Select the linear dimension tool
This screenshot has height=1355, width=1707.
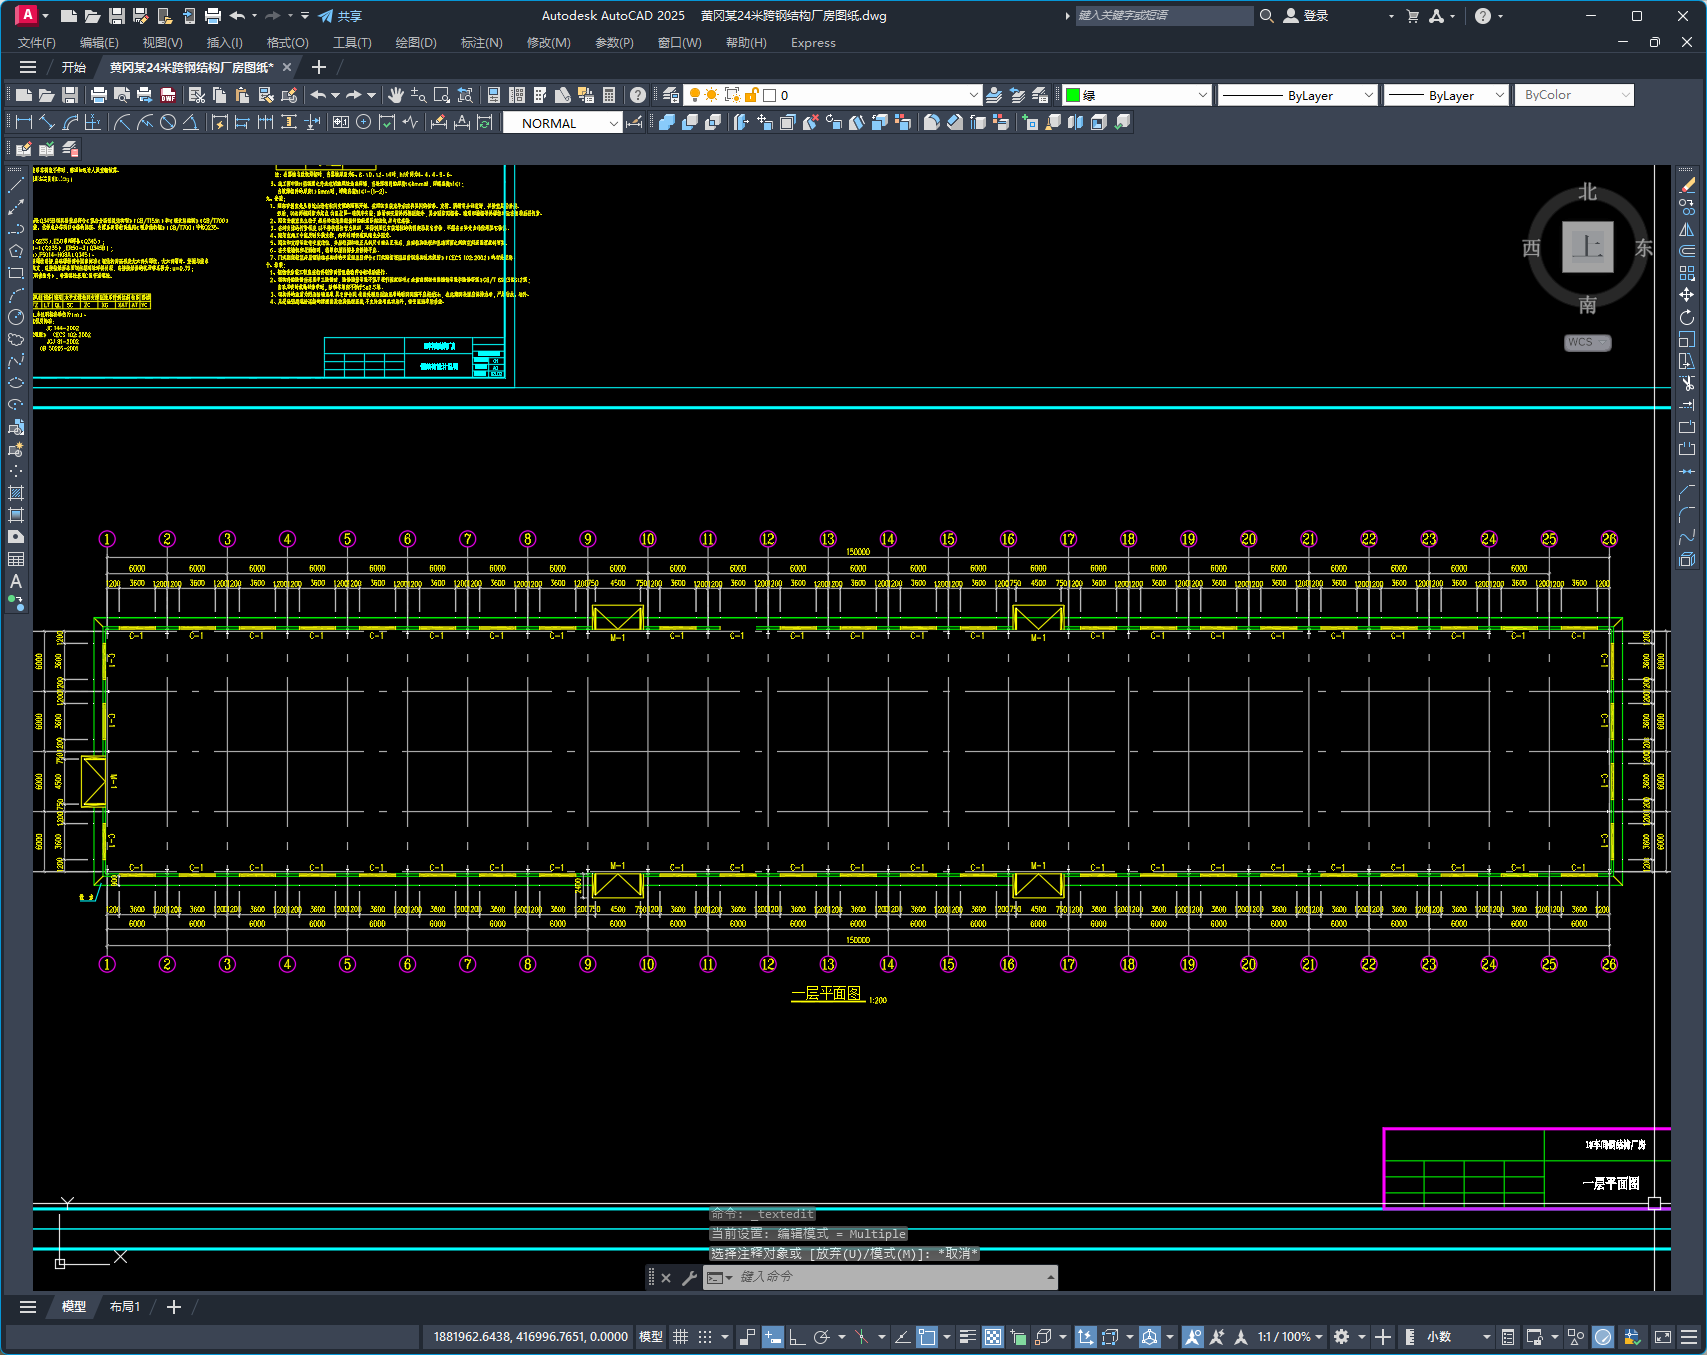click(x=24, y=122)
